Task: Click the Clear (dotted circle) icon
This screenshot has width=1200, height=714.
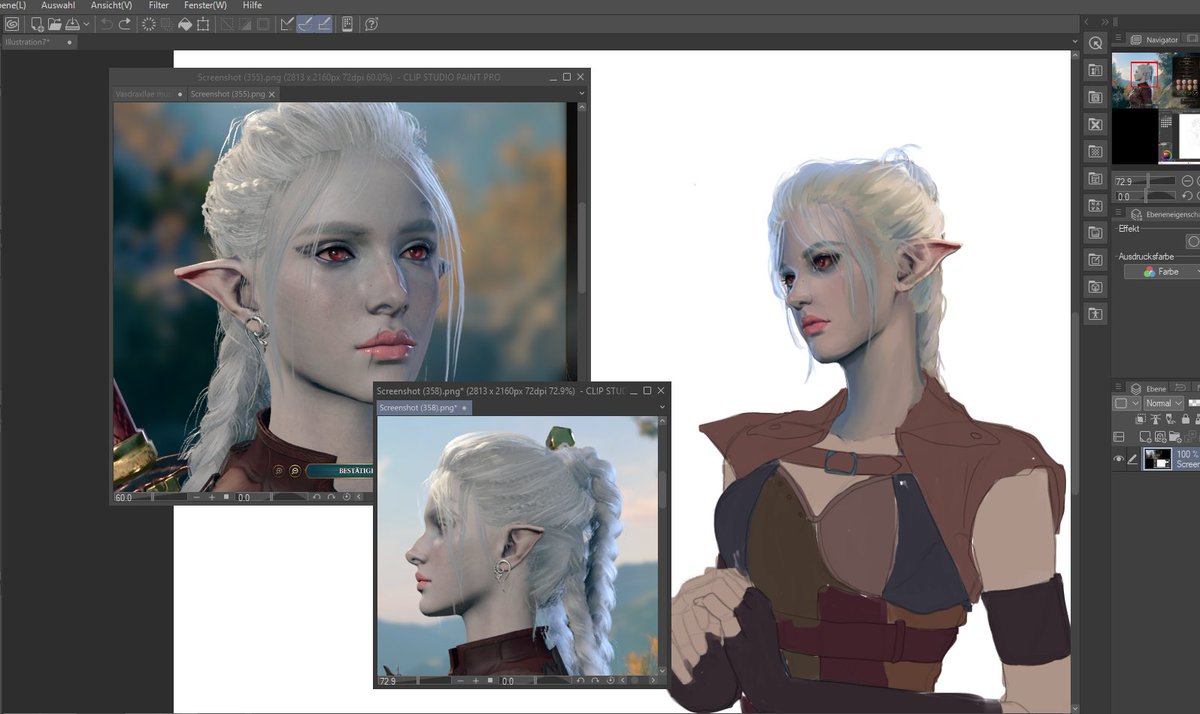Action: pyautogui.click(x=149, y=24)
